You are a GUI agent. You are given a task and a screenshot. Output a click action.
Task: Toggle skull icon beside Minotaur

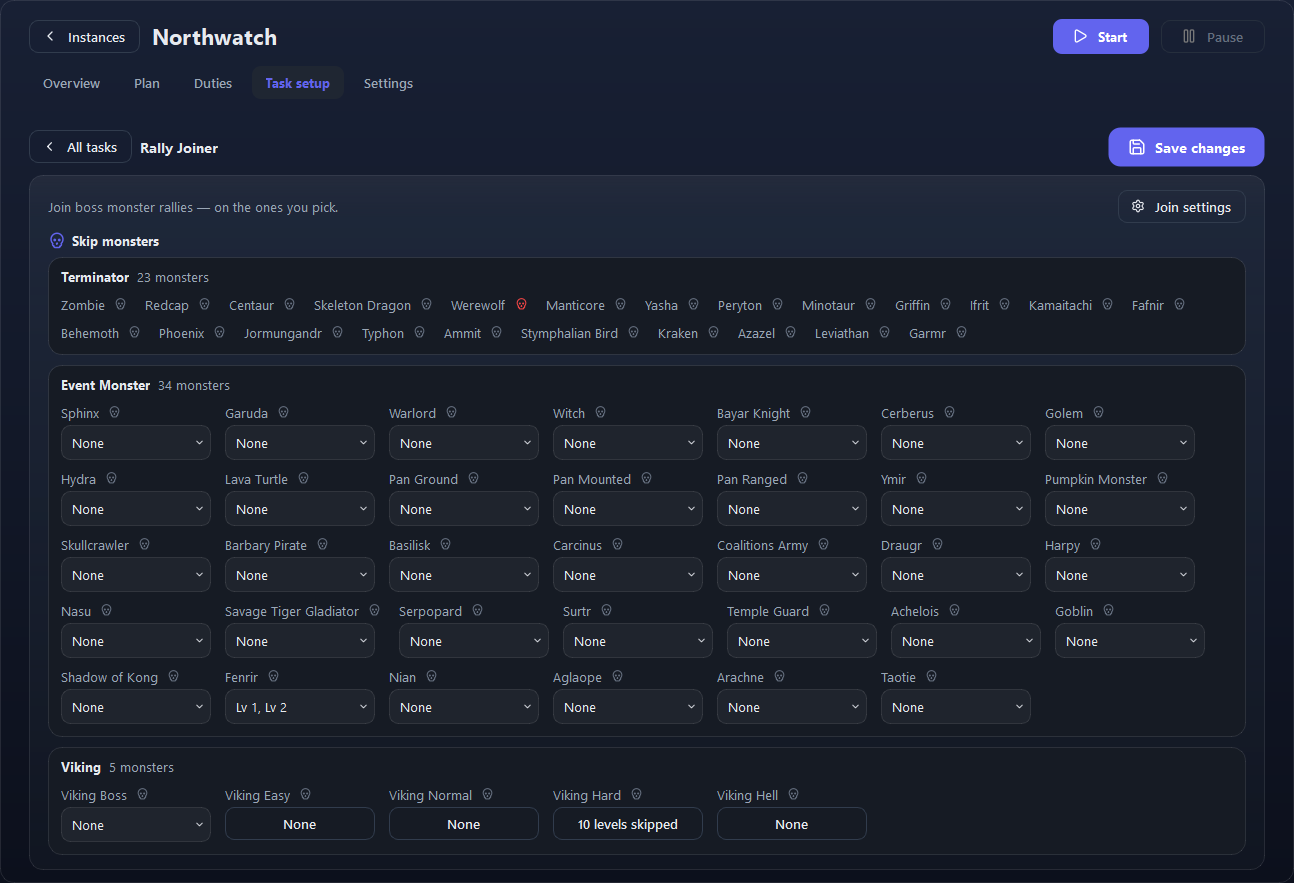[870, 305]
